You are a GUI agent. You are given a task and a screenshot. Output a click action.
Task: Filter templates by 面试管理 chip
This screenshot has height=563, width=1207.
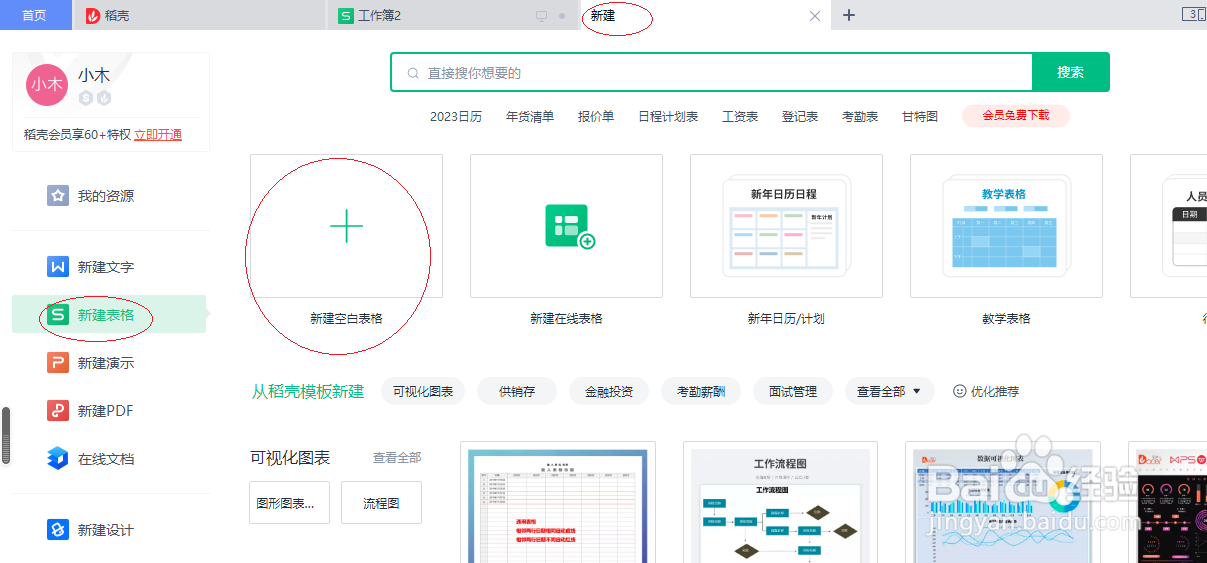(x=793, y=391)
